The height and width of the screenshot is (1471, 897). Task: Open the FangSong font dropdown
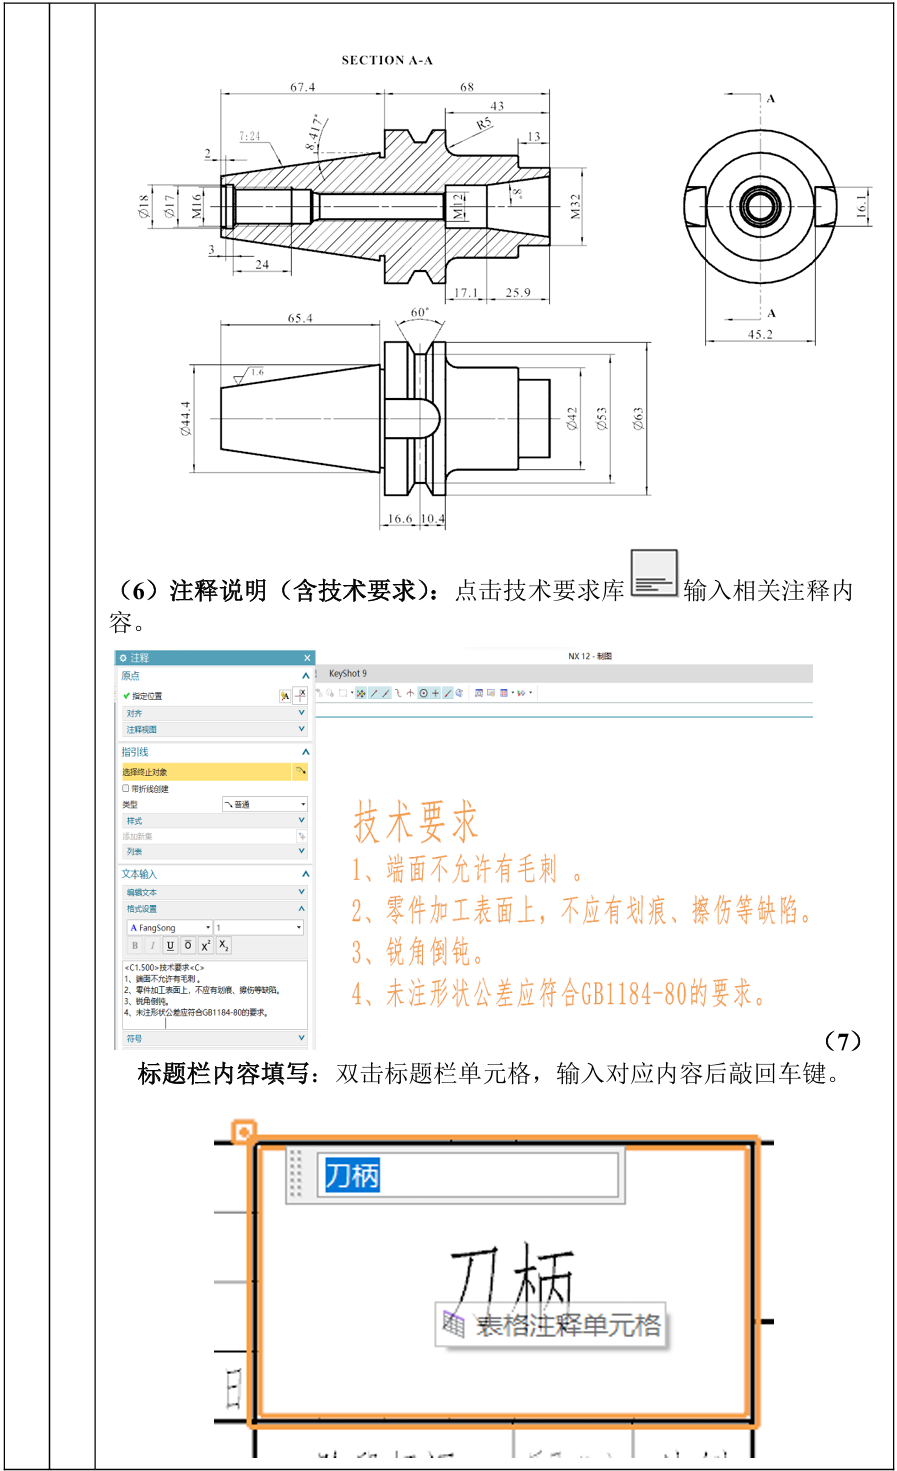click(169, 928)
